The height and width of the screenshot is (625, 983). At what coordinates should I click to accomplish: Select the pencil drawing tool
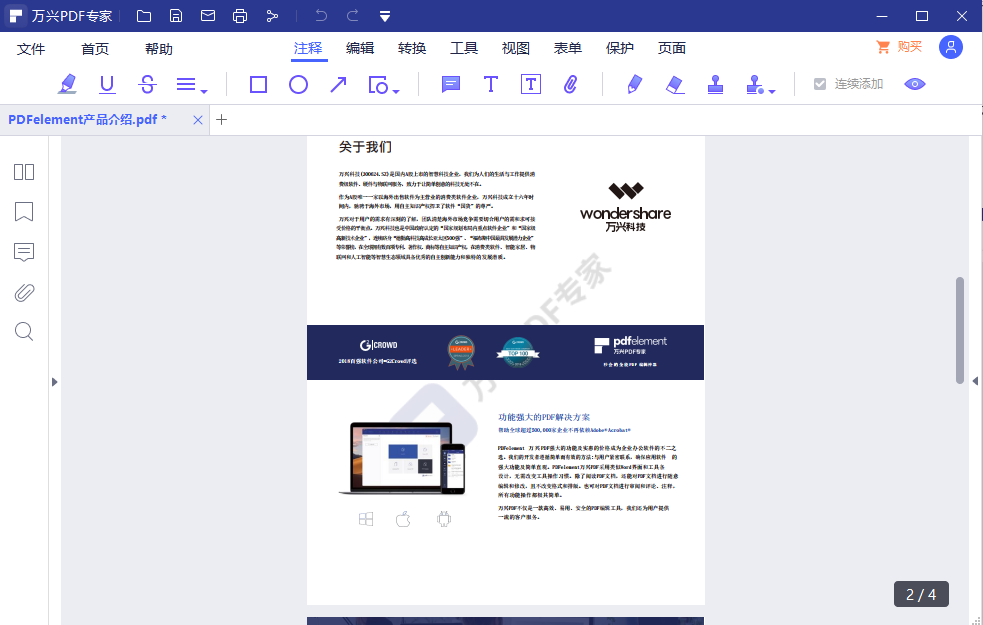coord(634,85)
